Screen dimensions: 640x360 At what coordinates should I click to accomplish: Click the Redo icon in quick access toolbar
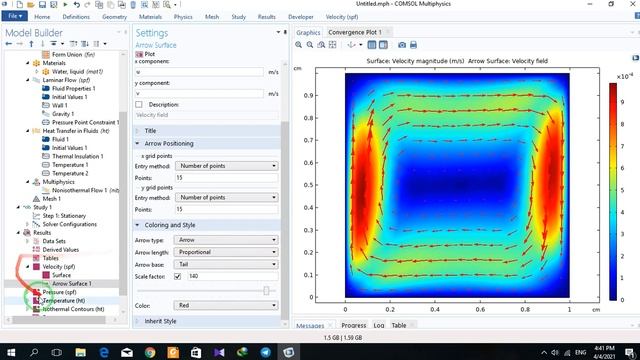click(x=87, y=4)
